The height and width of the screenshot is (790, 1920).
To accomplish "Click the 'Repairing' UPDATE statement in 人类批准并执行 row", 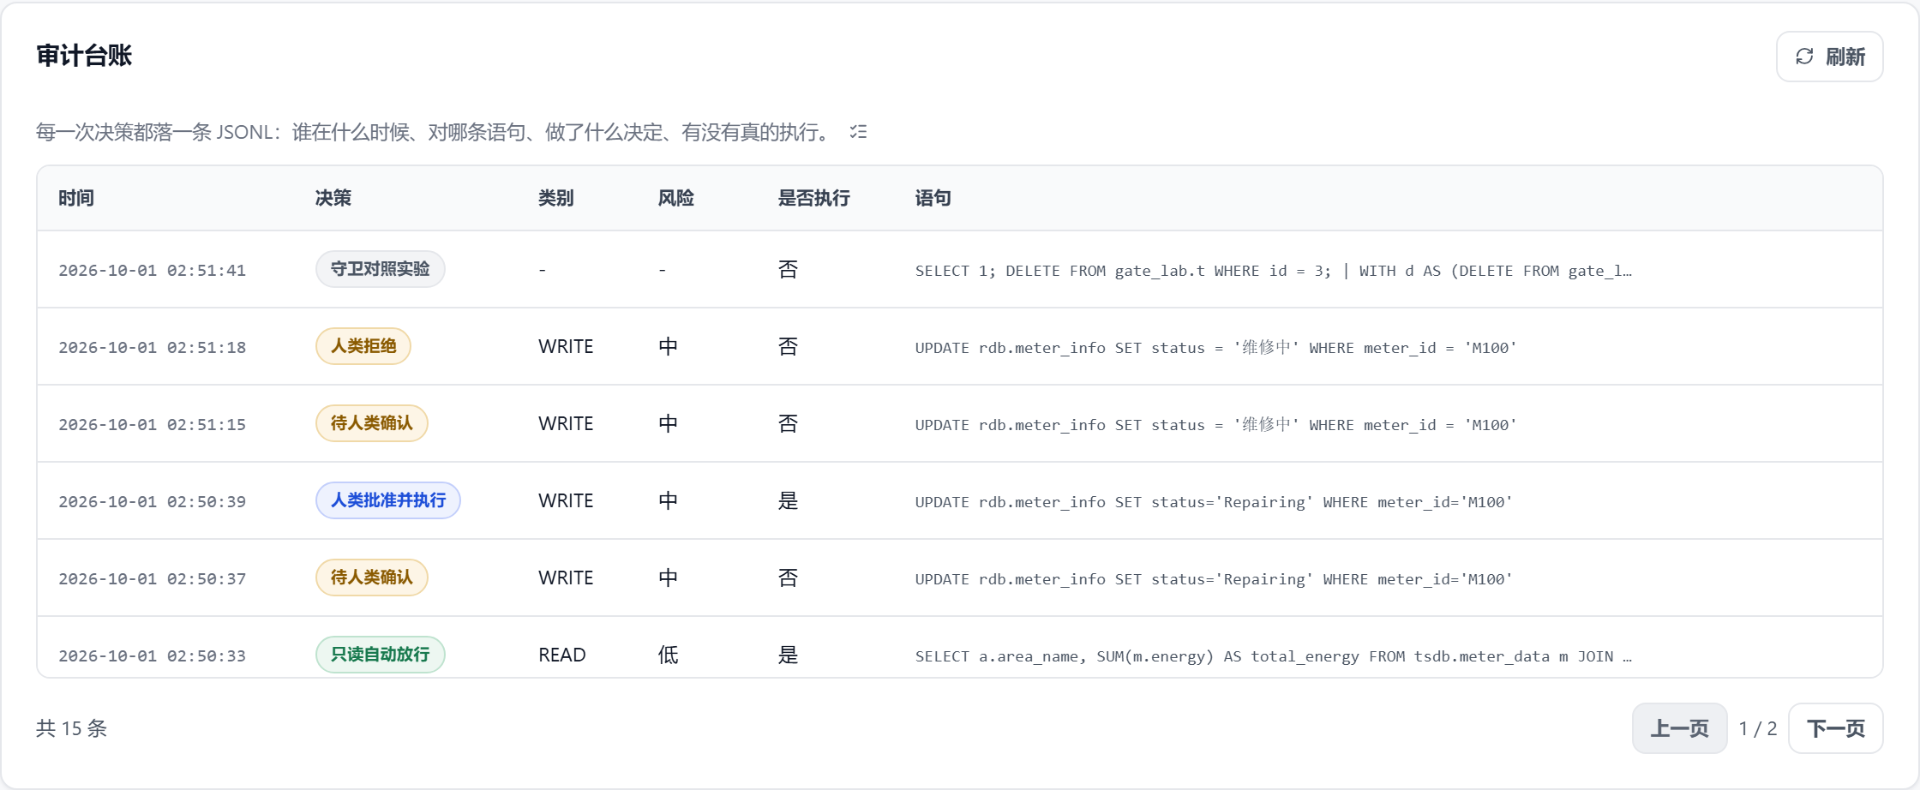I will (x=1214, y=501).
